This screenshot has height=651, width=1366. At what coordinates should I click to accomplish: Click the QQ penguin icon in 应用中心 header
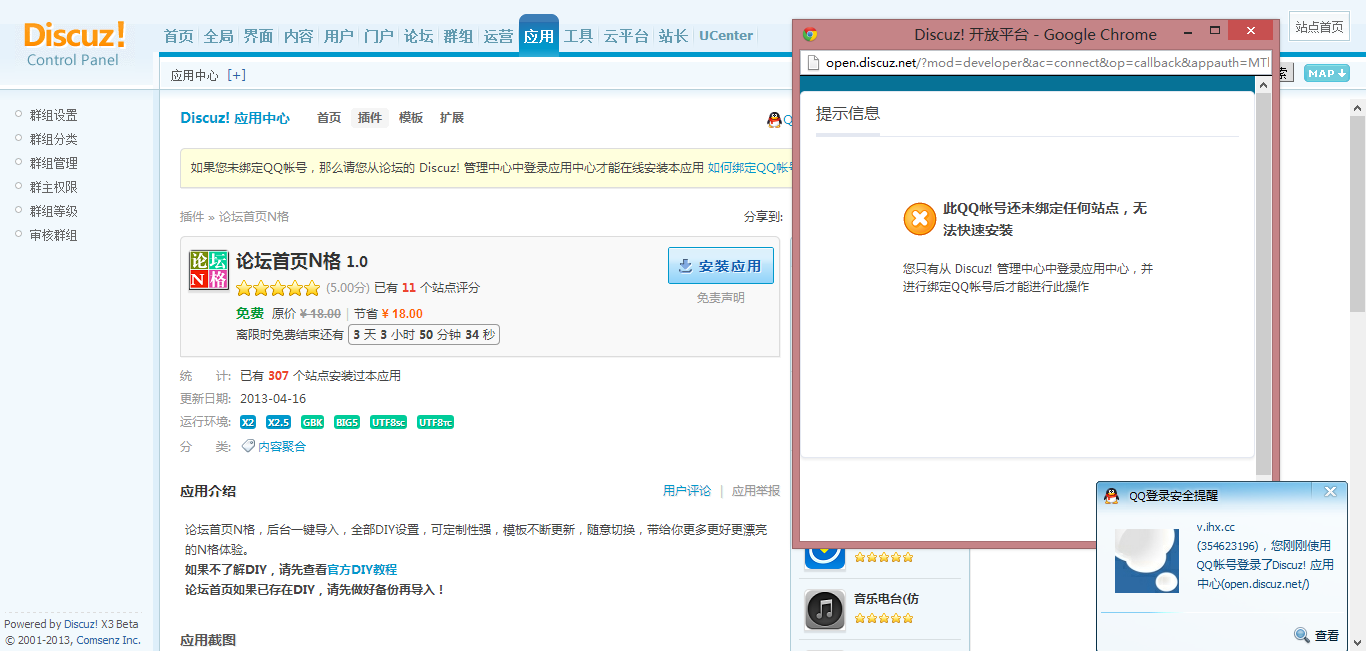pyautogui.click(x=774, y=120)
